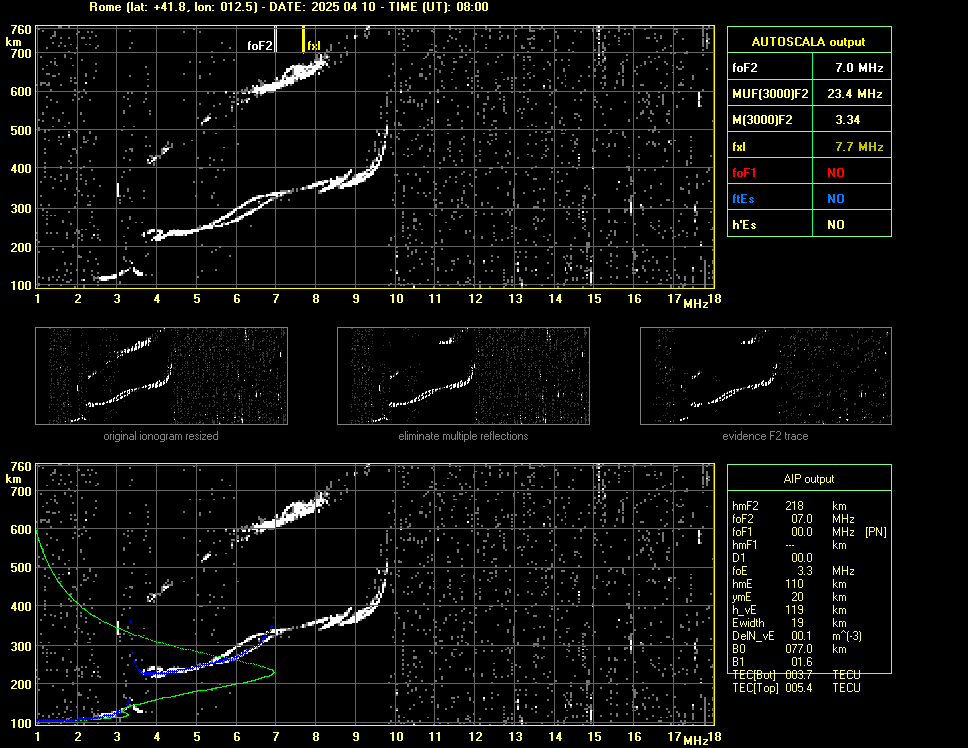Click the '15' frequency tick under bottom ionogram

coord(594,736)
